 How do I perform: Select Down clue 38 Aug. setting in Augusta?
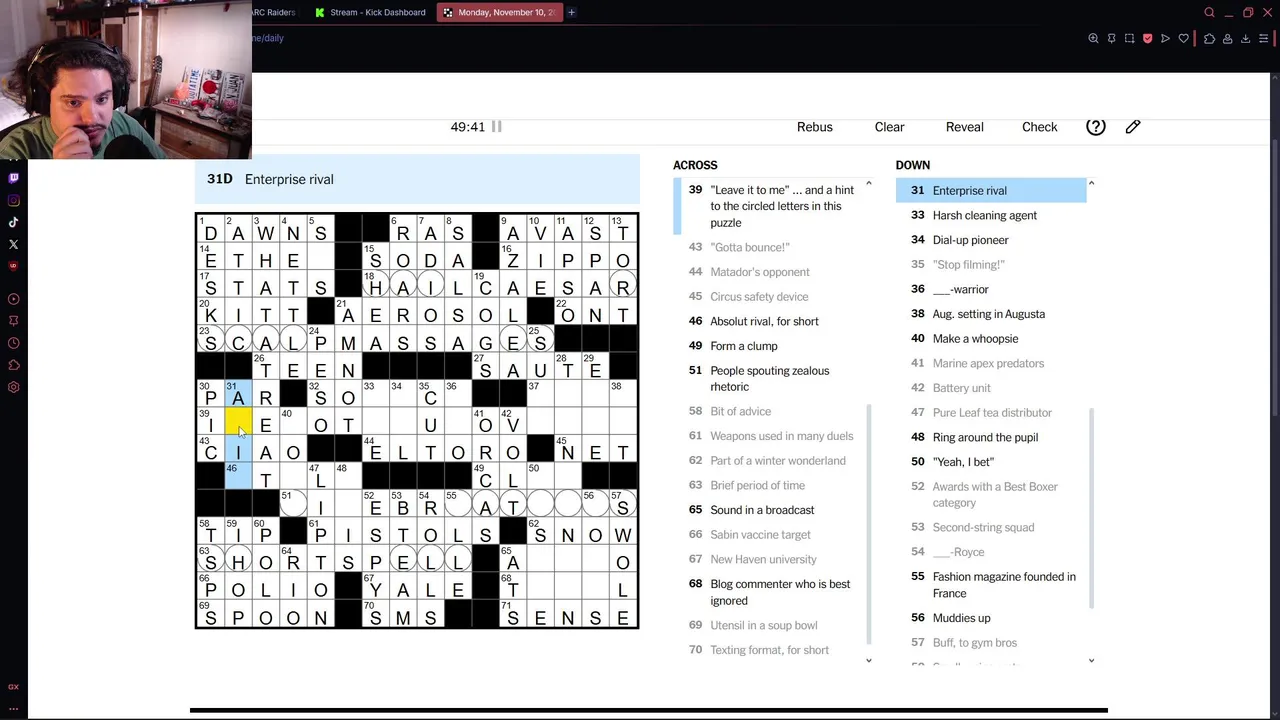click(991, 314)
